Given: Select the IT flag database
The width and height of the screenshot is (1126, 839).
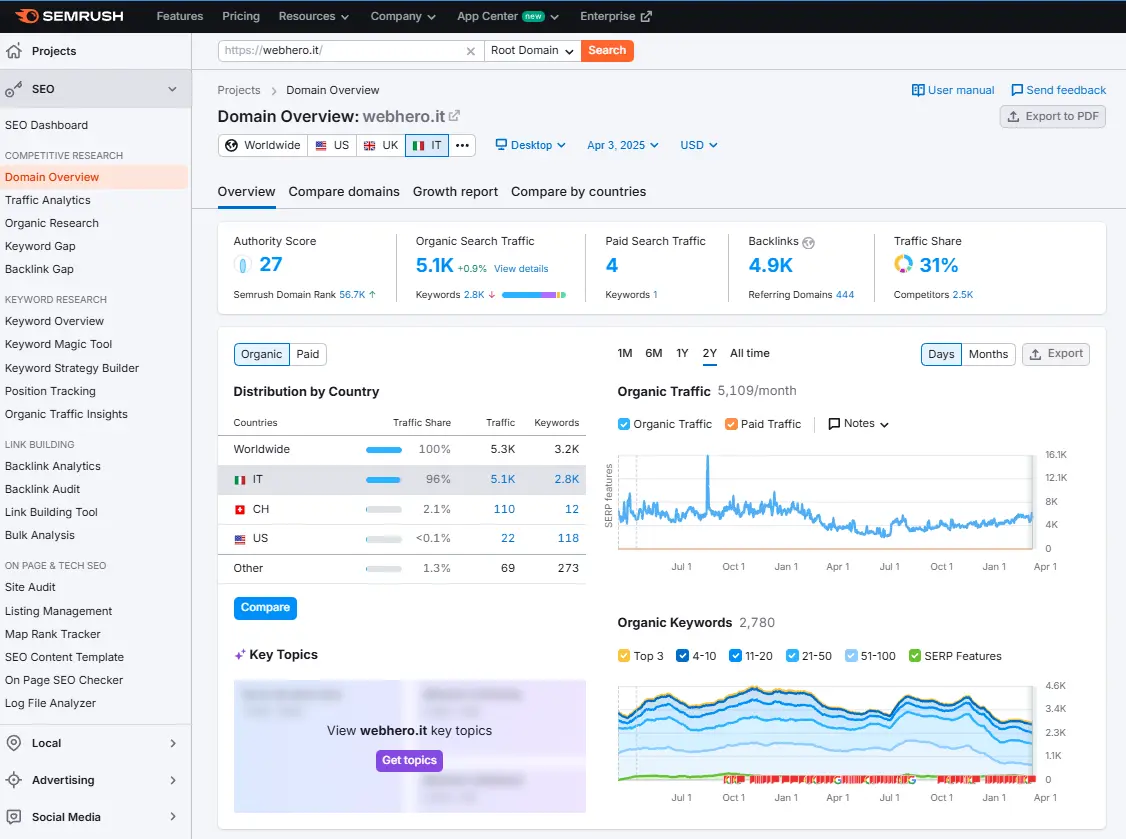Looking at the screenshot, I should pos(418,145).
